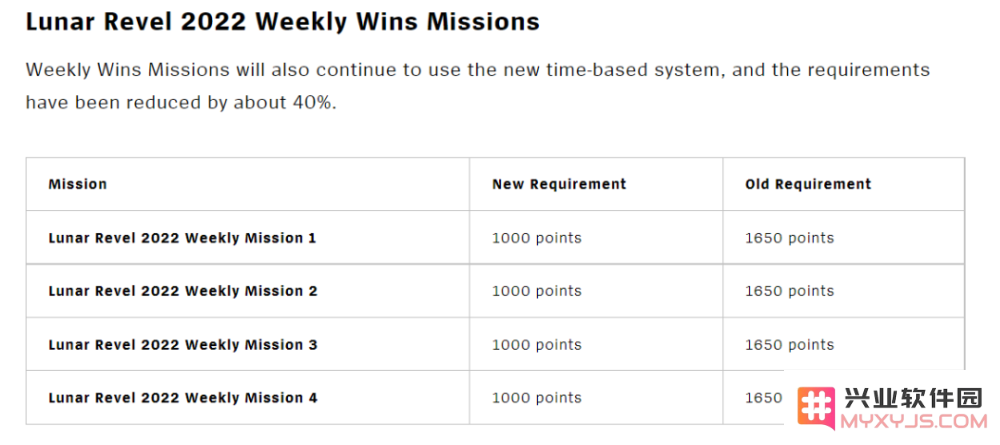
Task: Click the Chinese watermark site name
Action: [913, 398]
